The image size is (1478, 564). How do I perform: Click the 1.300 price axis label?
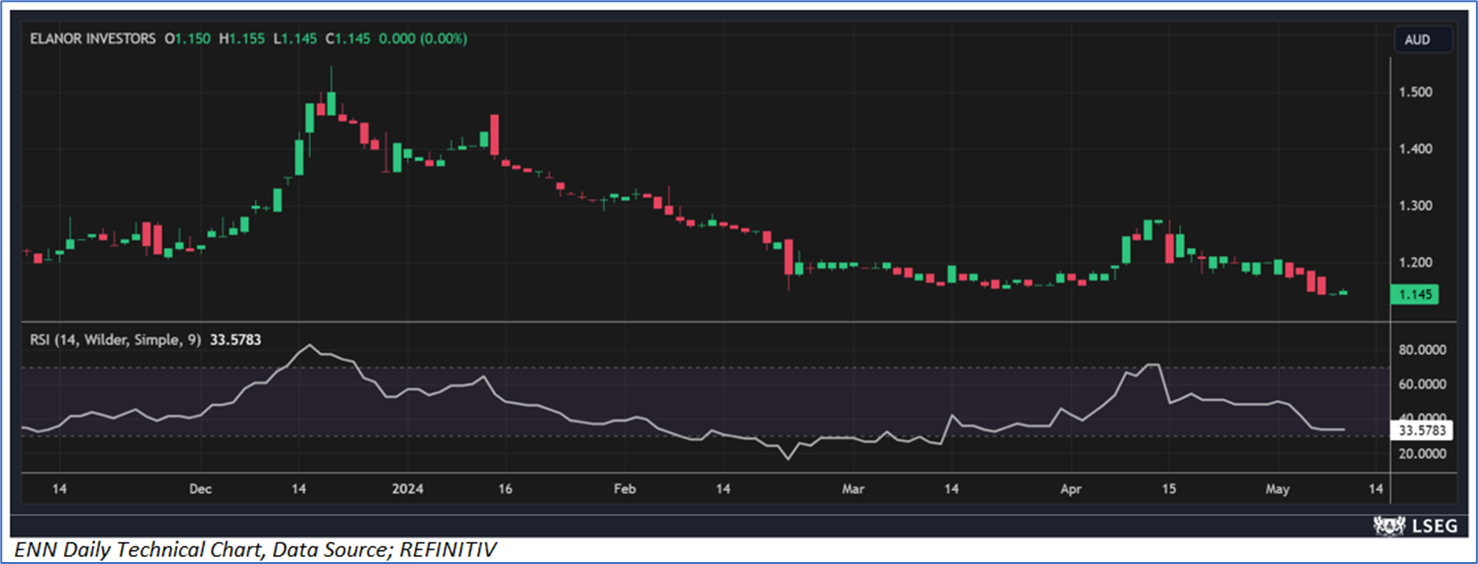click(x=1417, y=206)
